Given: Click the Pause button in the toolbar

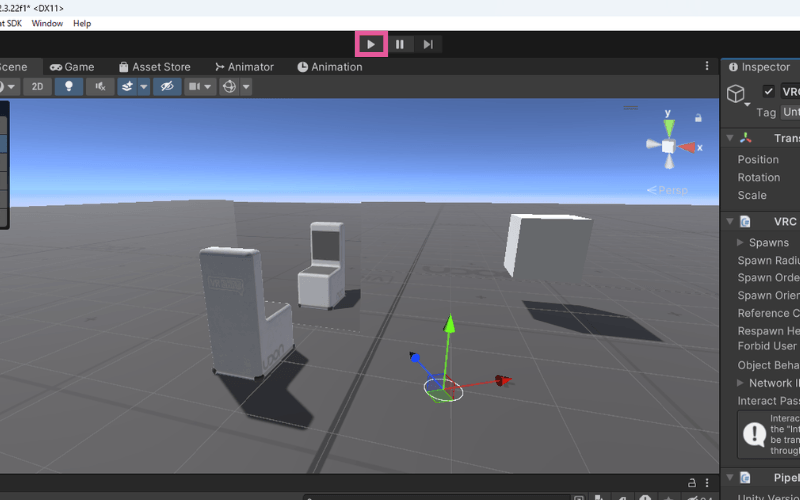Looking at the screenshot, I should [400, 44].
